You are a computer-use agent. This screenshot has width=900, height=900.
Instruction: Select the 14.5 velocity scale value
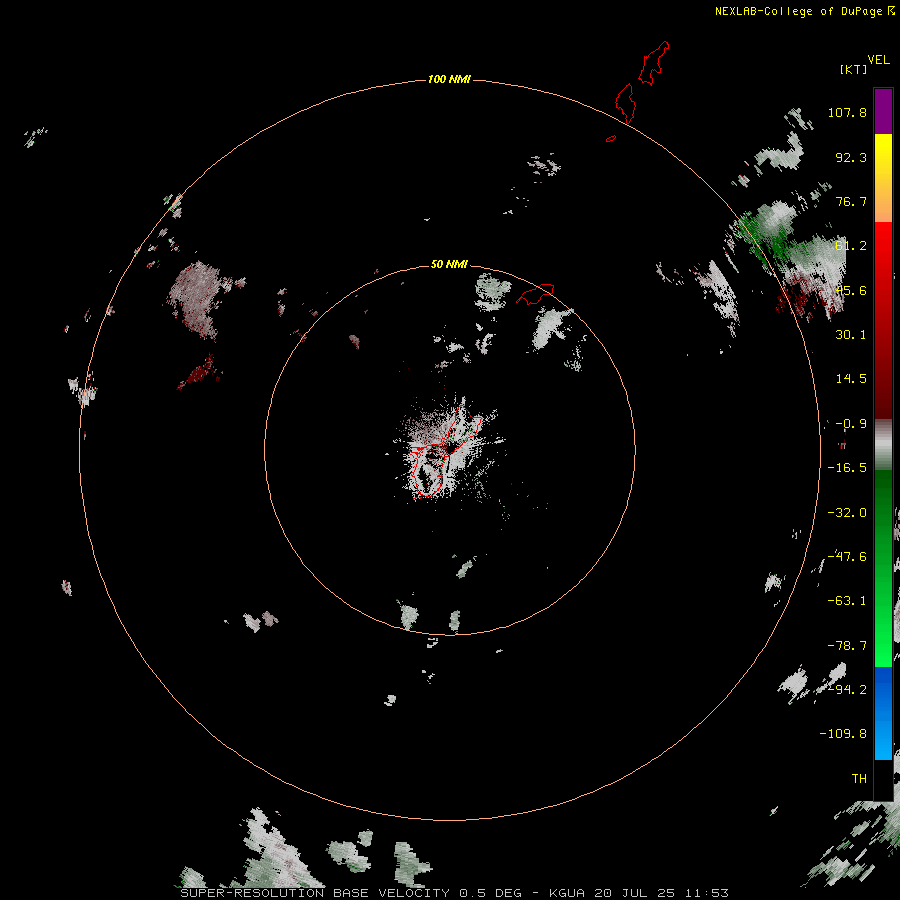pos(851,379)
